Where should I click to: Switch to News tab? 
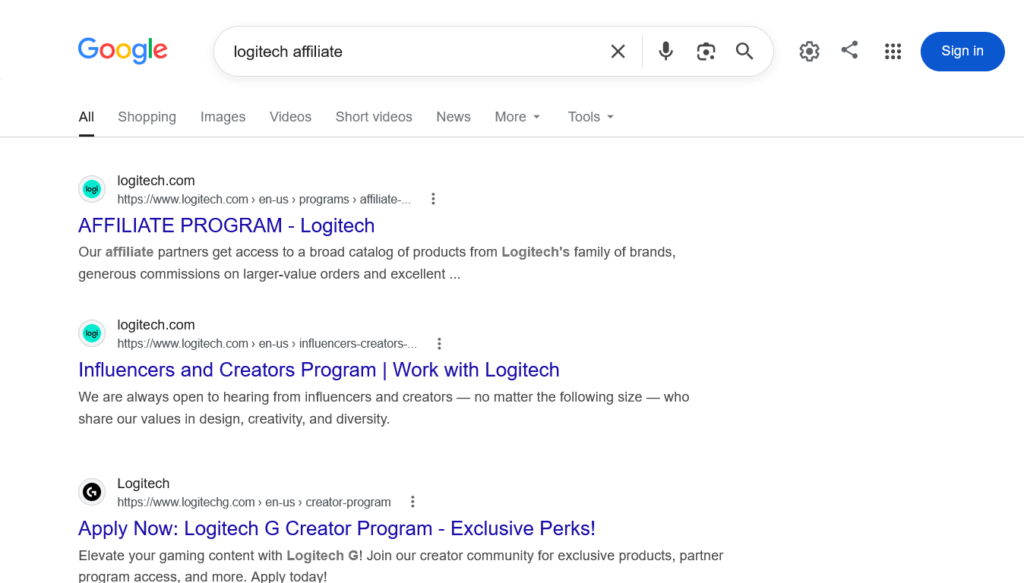click(x=453, y=117)
